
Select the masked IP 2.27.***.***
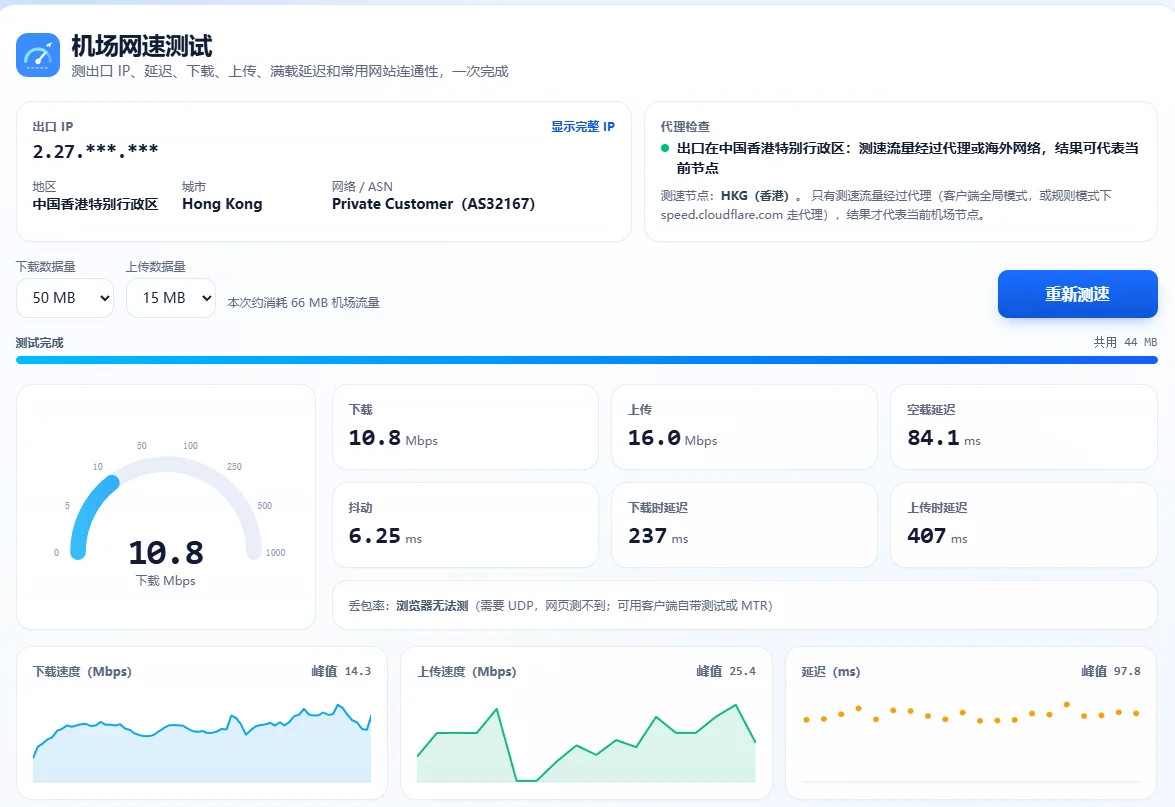click(95, 151)
